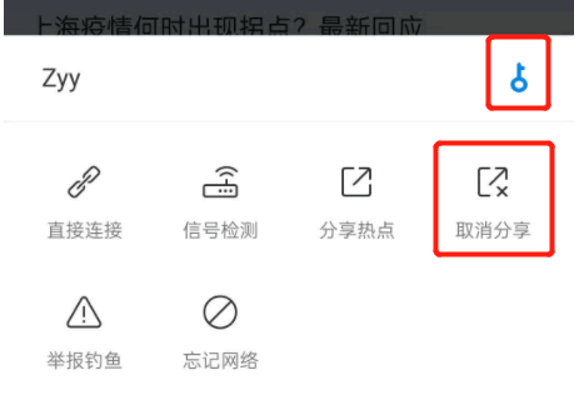Choose the 信号检测 option label
575x416 pixels.
220,230
